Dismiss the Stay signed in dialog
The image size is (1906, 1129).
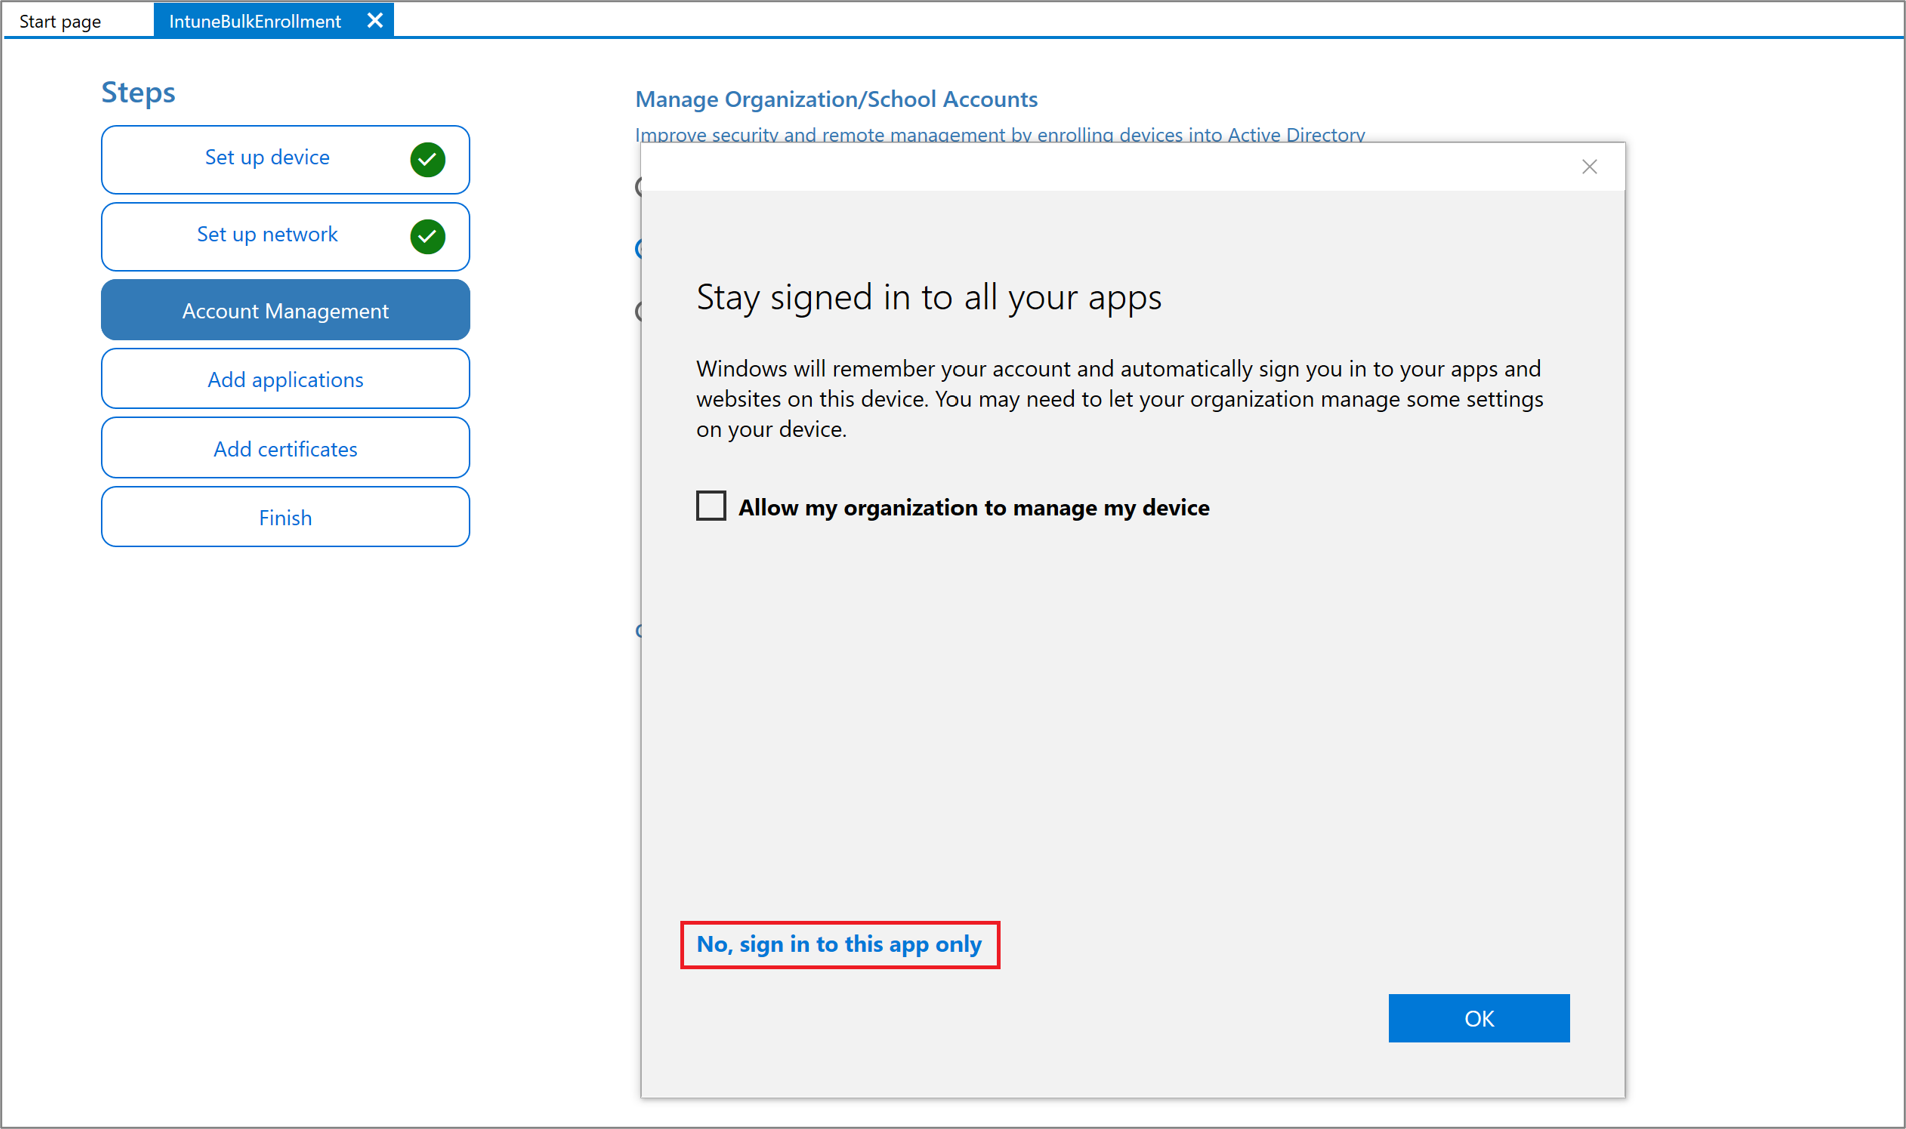click(x=1589, y=166)
